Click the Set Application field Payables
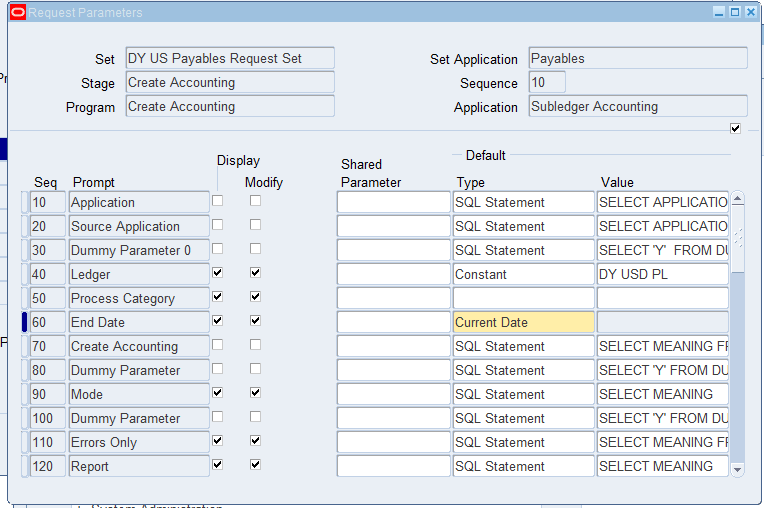The height and width of the screenshot is (508, 764). click(638, 58)
